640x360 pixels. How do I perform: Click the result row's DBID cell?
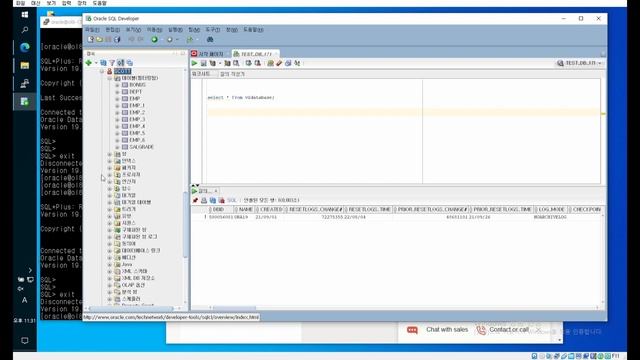pyautogui.click(x=222, y=217)
